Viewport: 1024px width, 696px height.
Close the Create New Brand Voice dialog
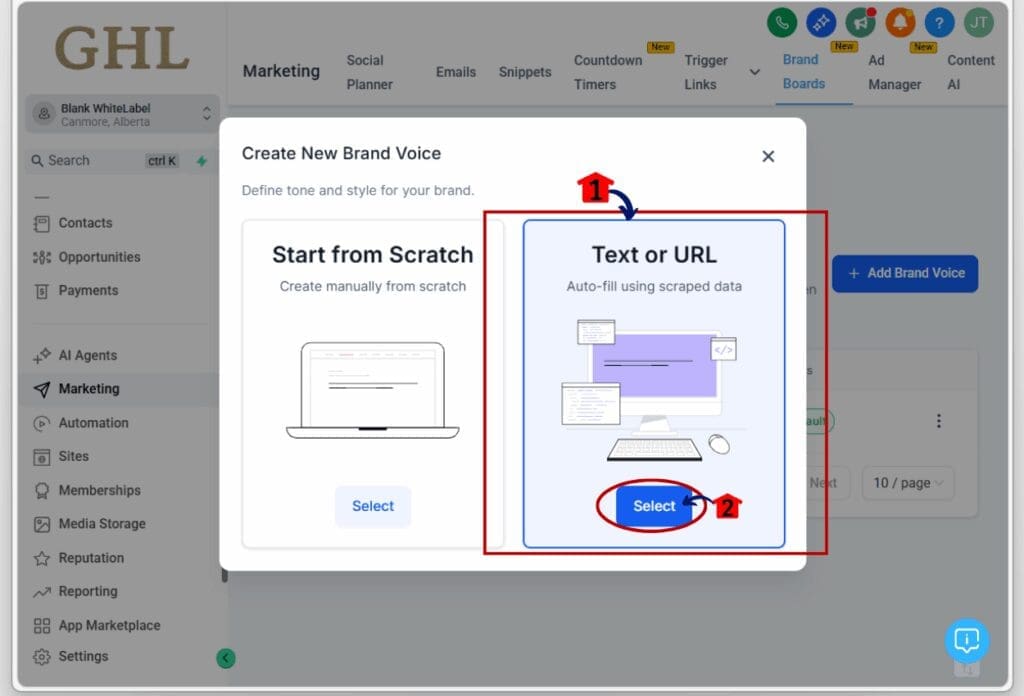(768, 156)
